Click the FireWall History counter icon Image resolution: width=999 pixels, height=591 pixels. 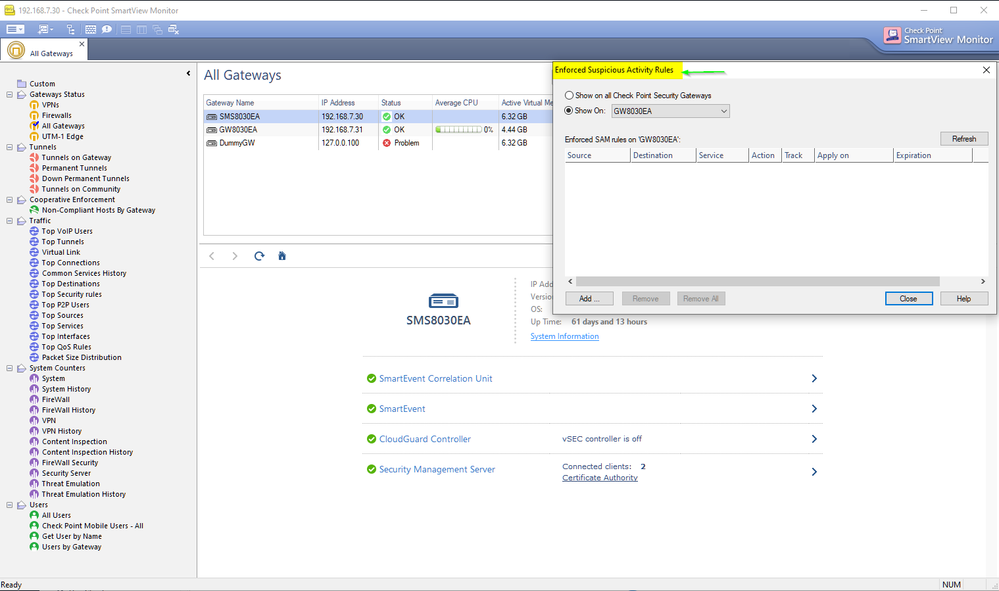tap(34, 410)
